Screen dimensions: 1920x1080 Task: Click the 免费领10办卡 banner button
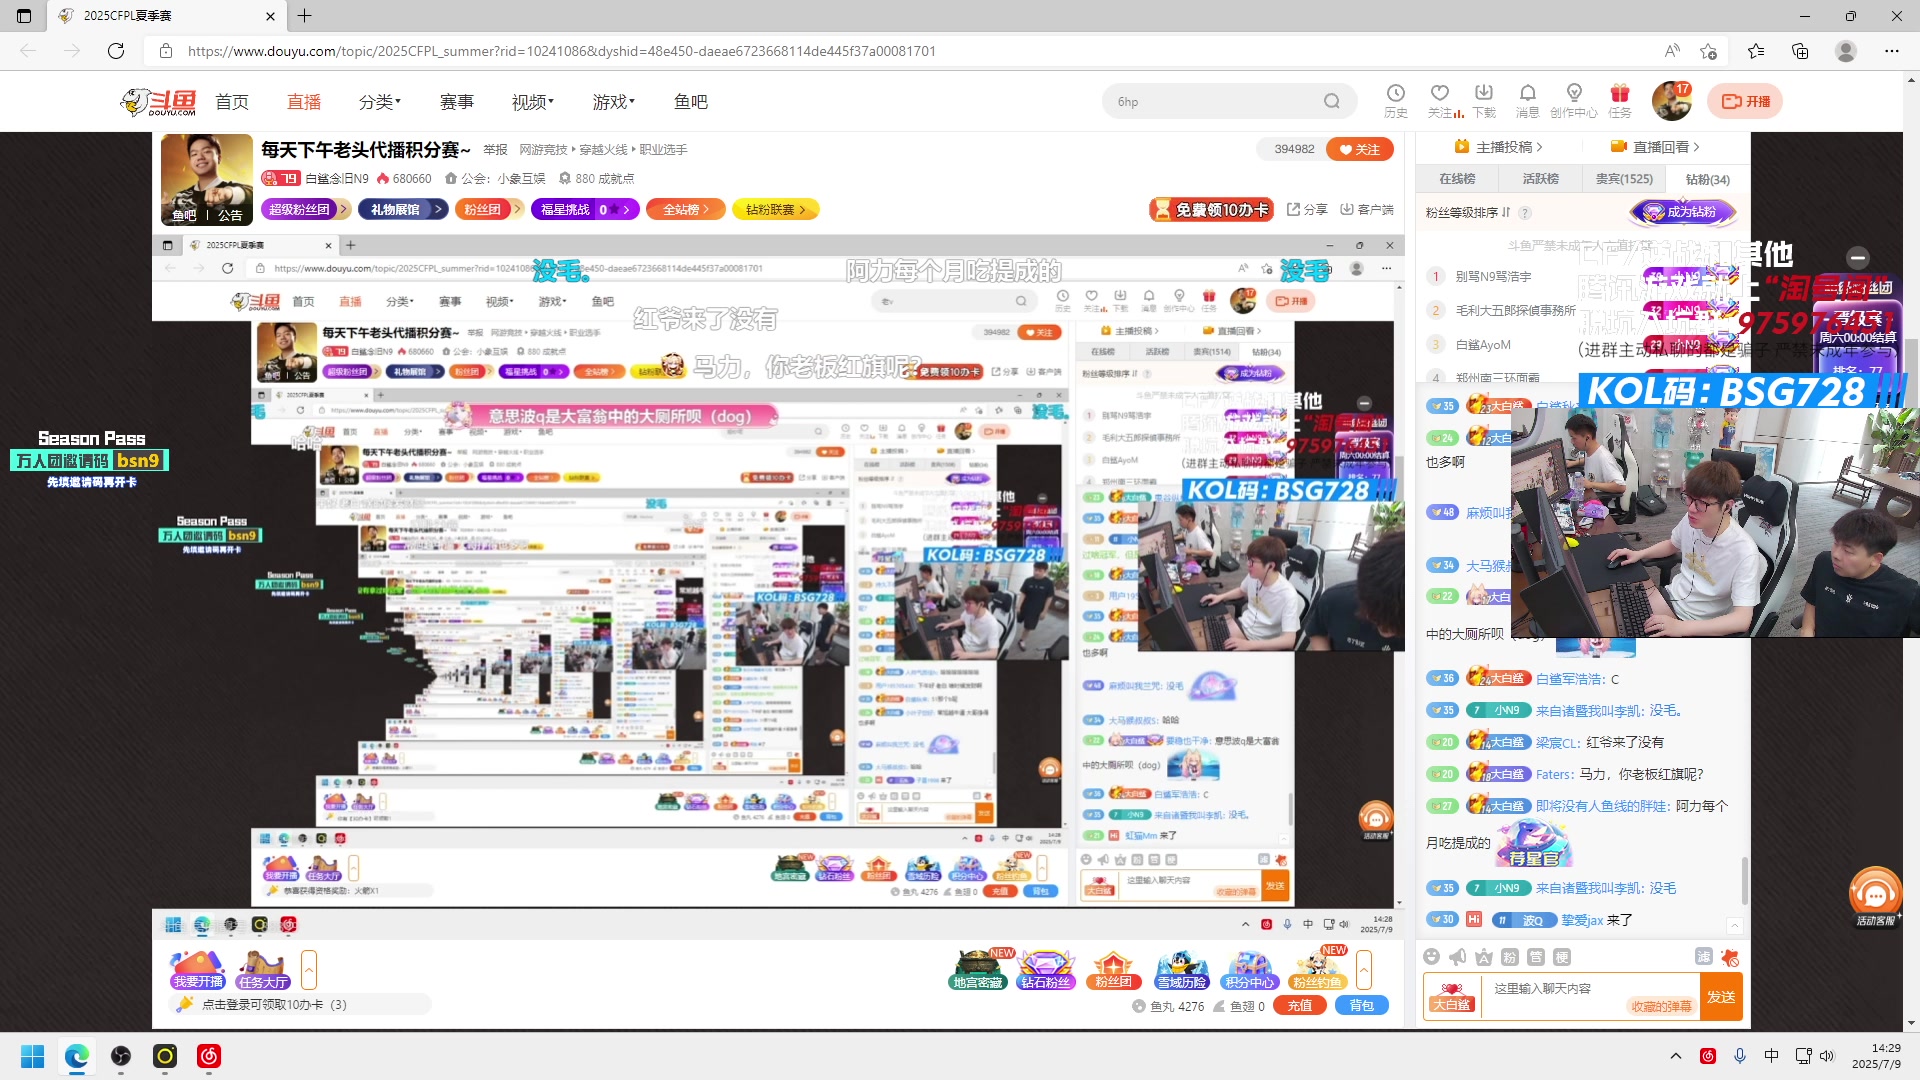[x=1211, y=209]
